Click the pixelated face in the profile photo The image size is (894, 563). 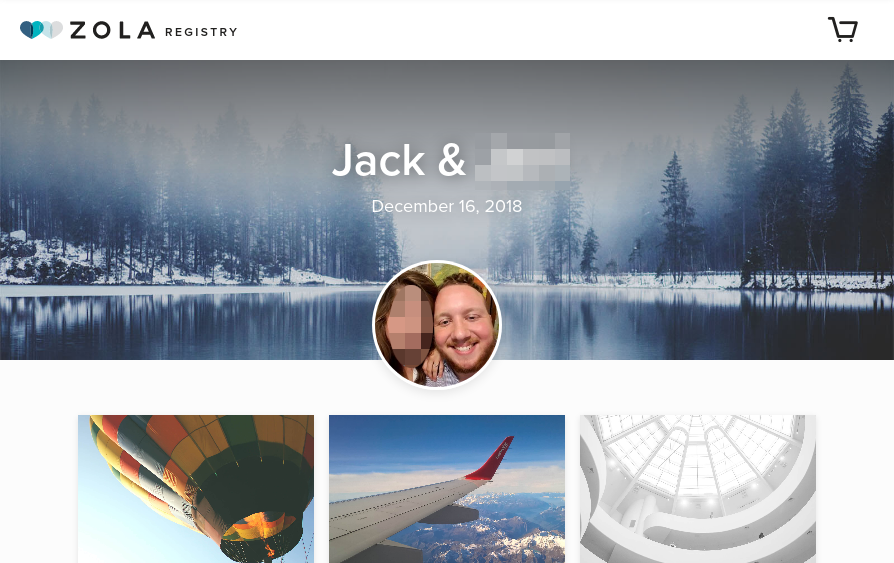(x=409, y=325)
